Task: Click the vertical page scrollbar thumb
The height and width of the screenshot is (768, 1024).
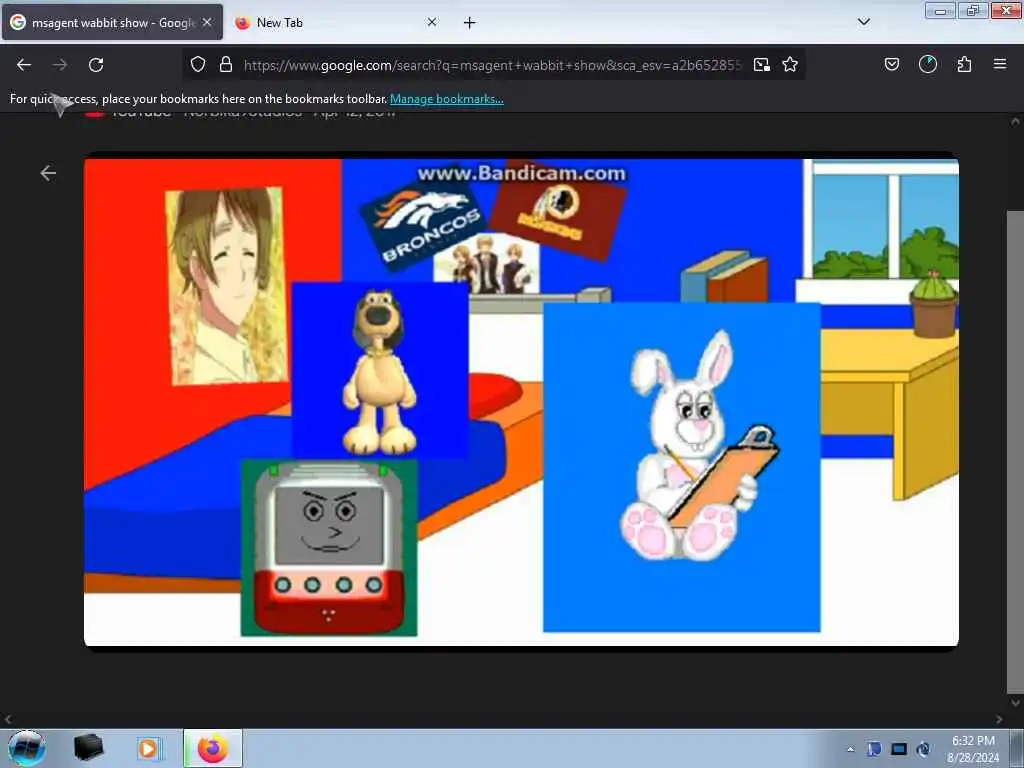Action: point(1014,453)
